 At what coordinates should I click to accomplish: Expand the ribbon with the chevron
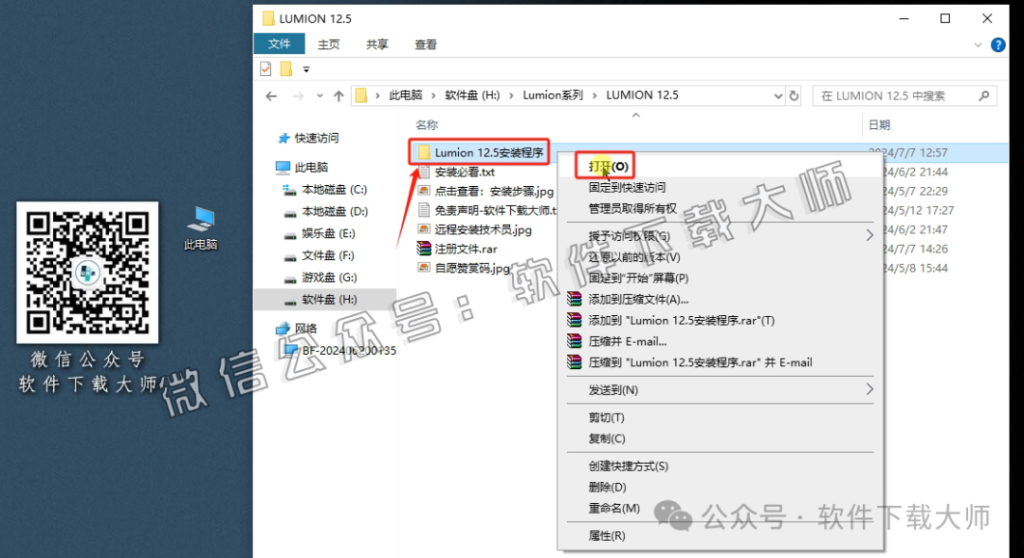pos(978,45)
